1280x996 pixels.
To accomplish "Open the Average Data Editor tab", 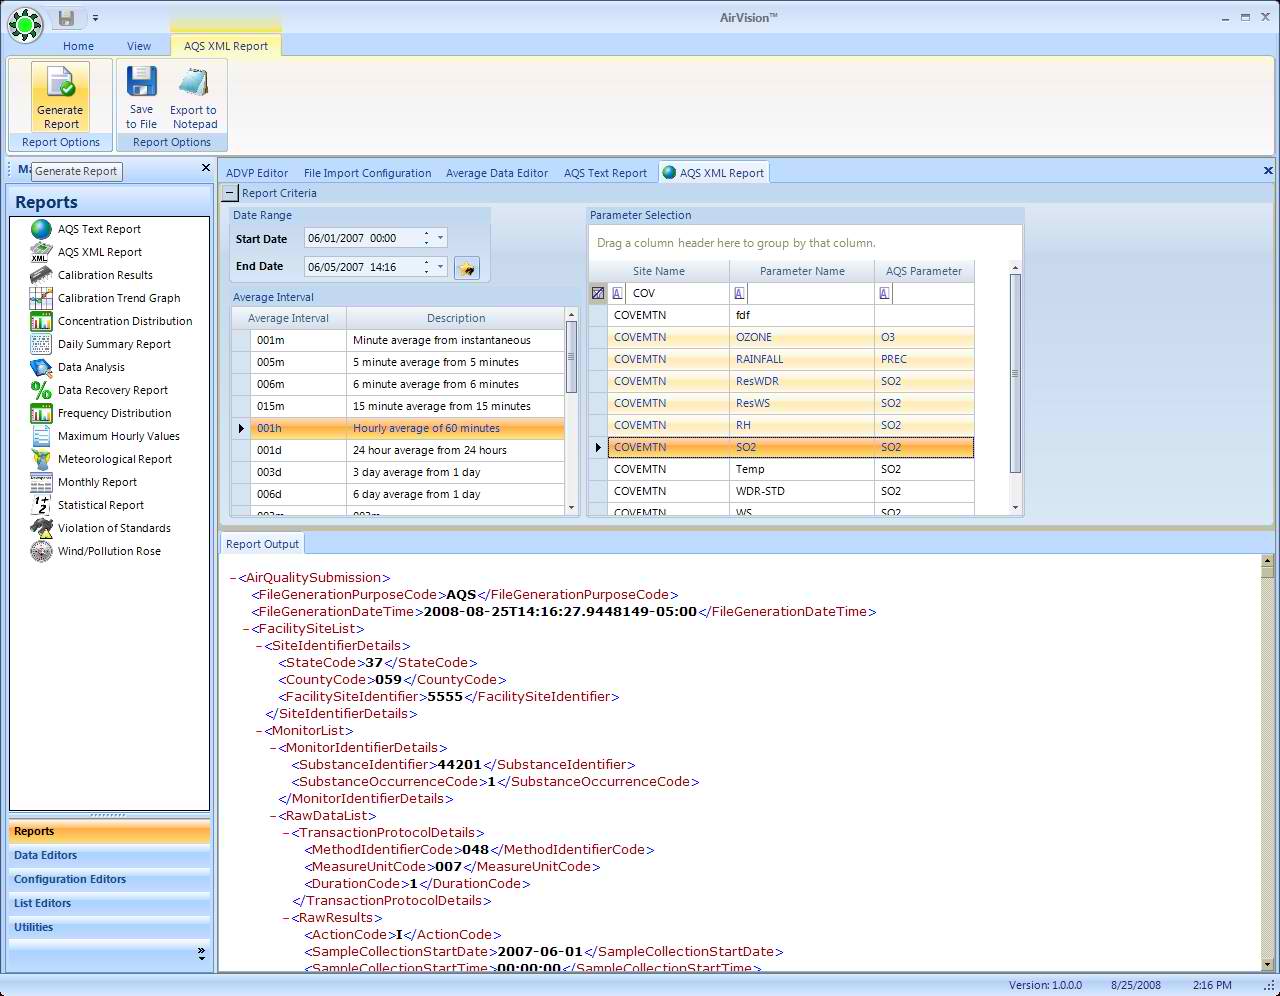I will [497, 173].
